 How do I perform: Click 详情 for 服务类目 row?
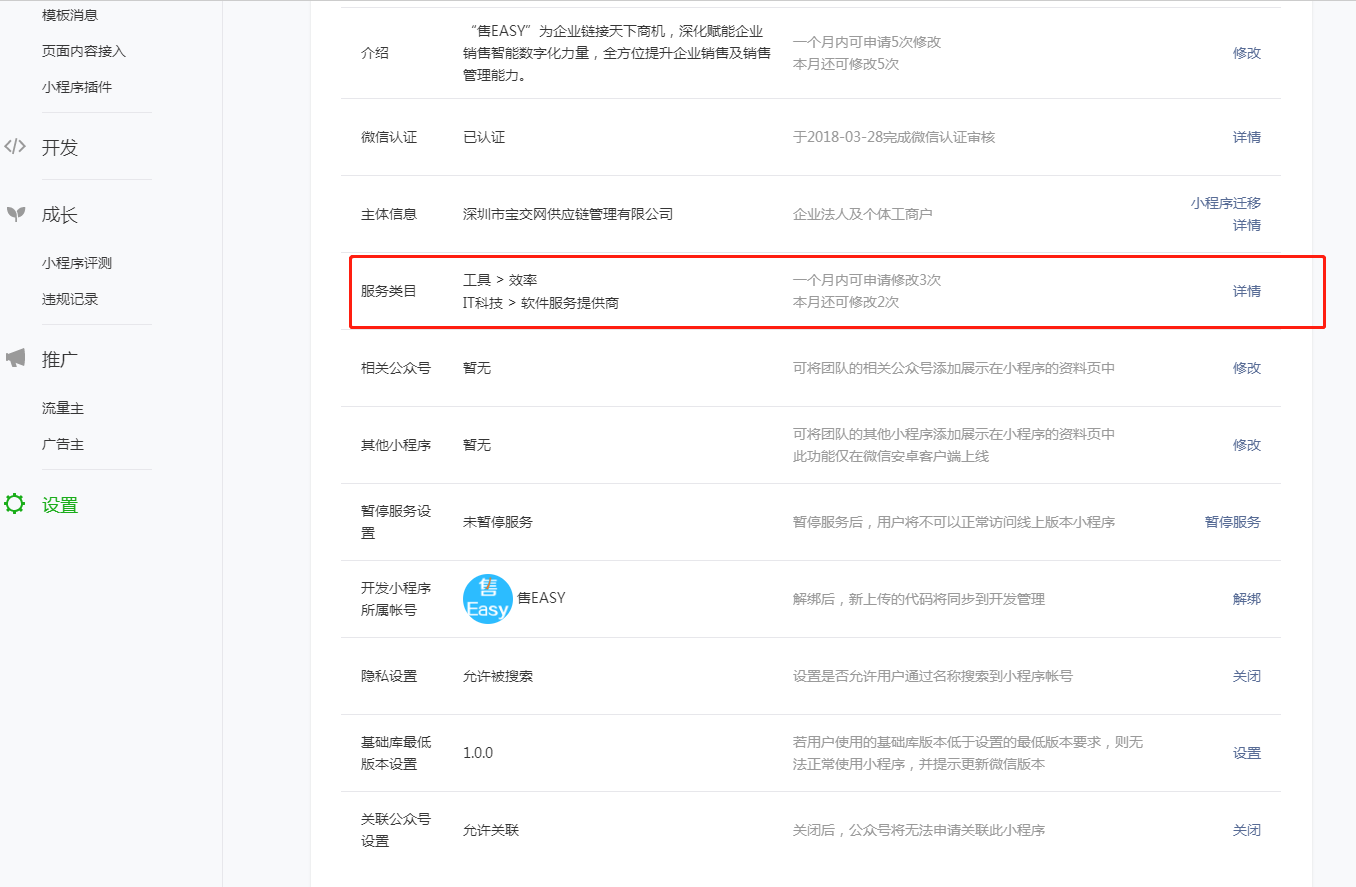coord(1247,291)
